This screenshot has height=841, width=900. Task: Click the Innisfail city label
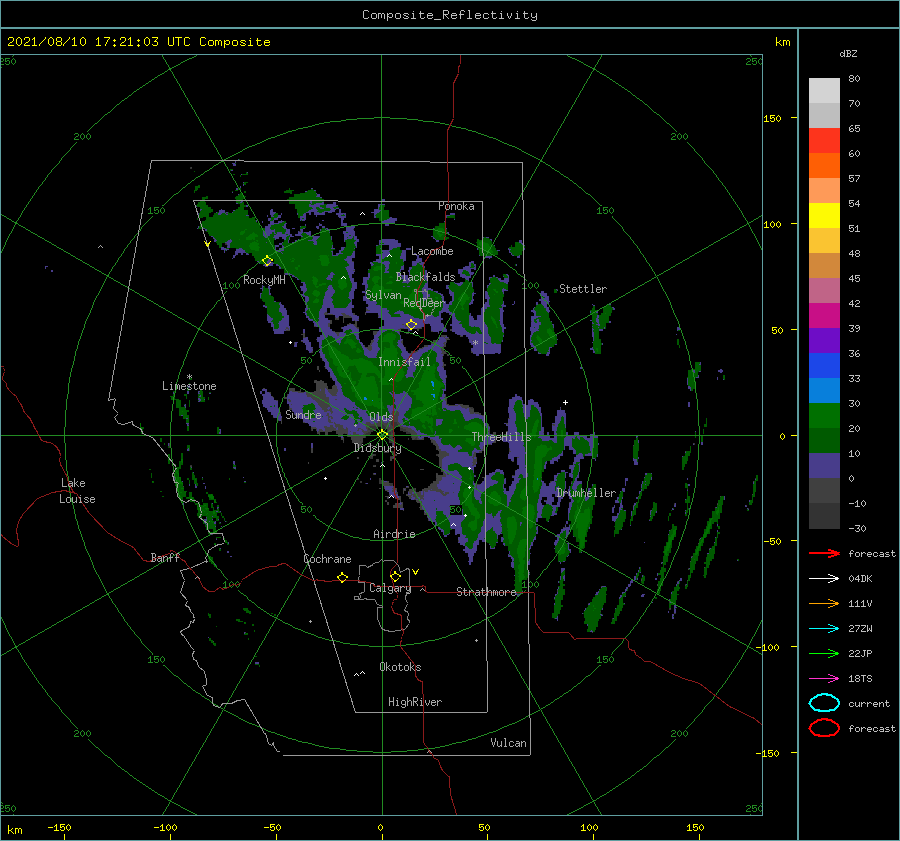[x=404, y=362]
